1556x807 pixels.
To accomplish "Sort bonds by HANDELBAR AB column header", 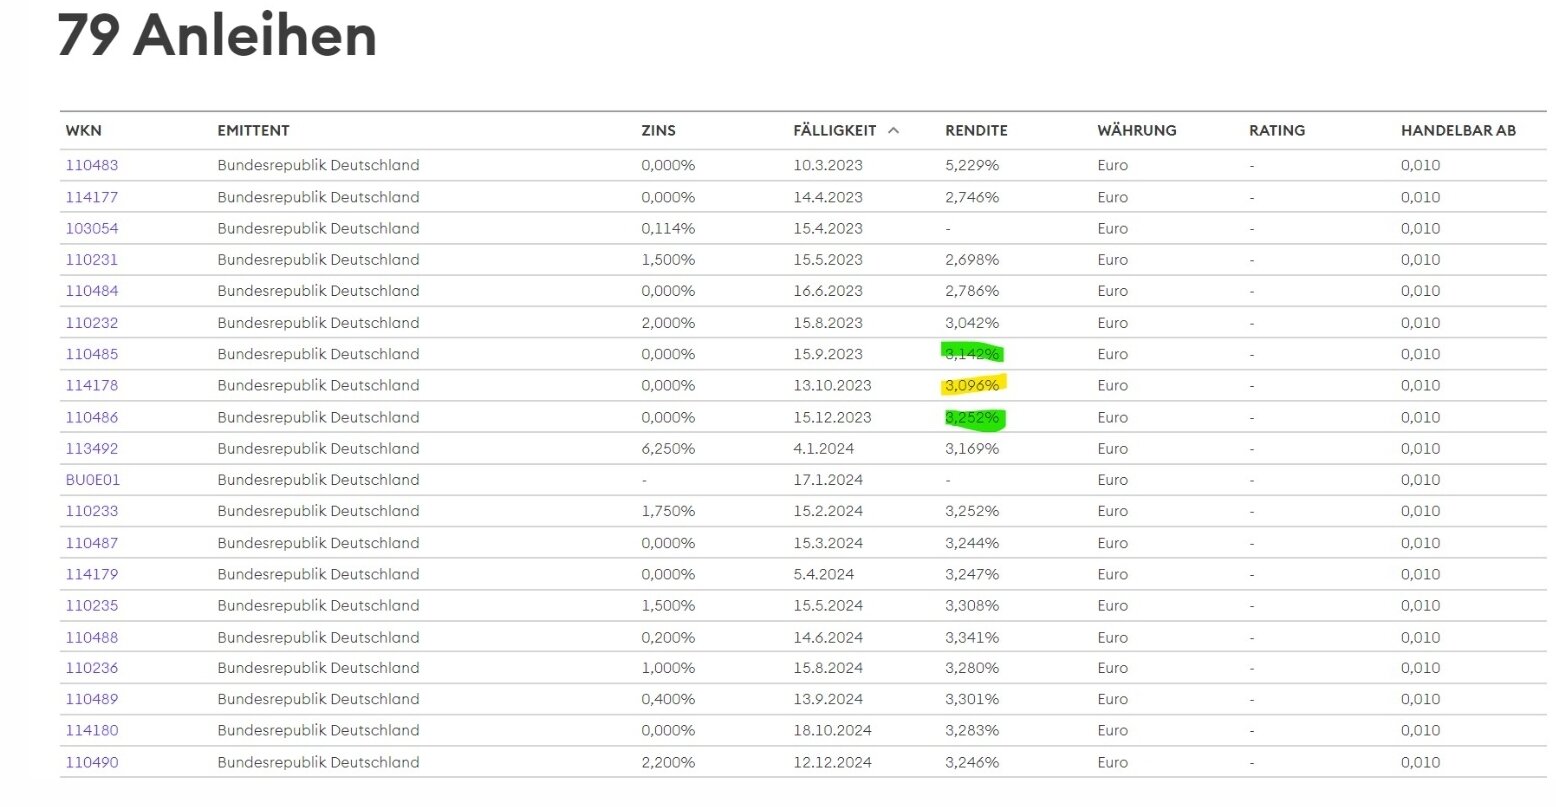I will 1458,130.
